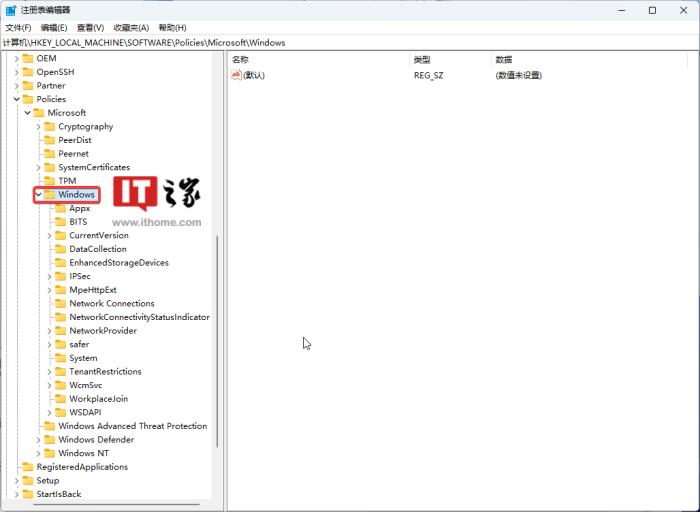Select the Network Connections key
The image size is (700, 512).
pyautogui.click(x=111, y=304)
